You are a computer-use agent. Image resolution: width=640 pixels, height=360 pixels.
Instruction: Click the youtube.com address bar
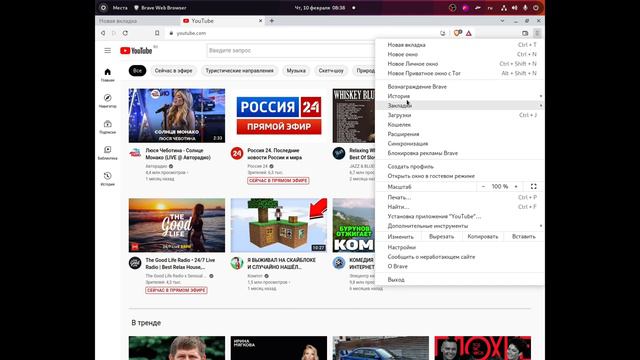(302, 33)
